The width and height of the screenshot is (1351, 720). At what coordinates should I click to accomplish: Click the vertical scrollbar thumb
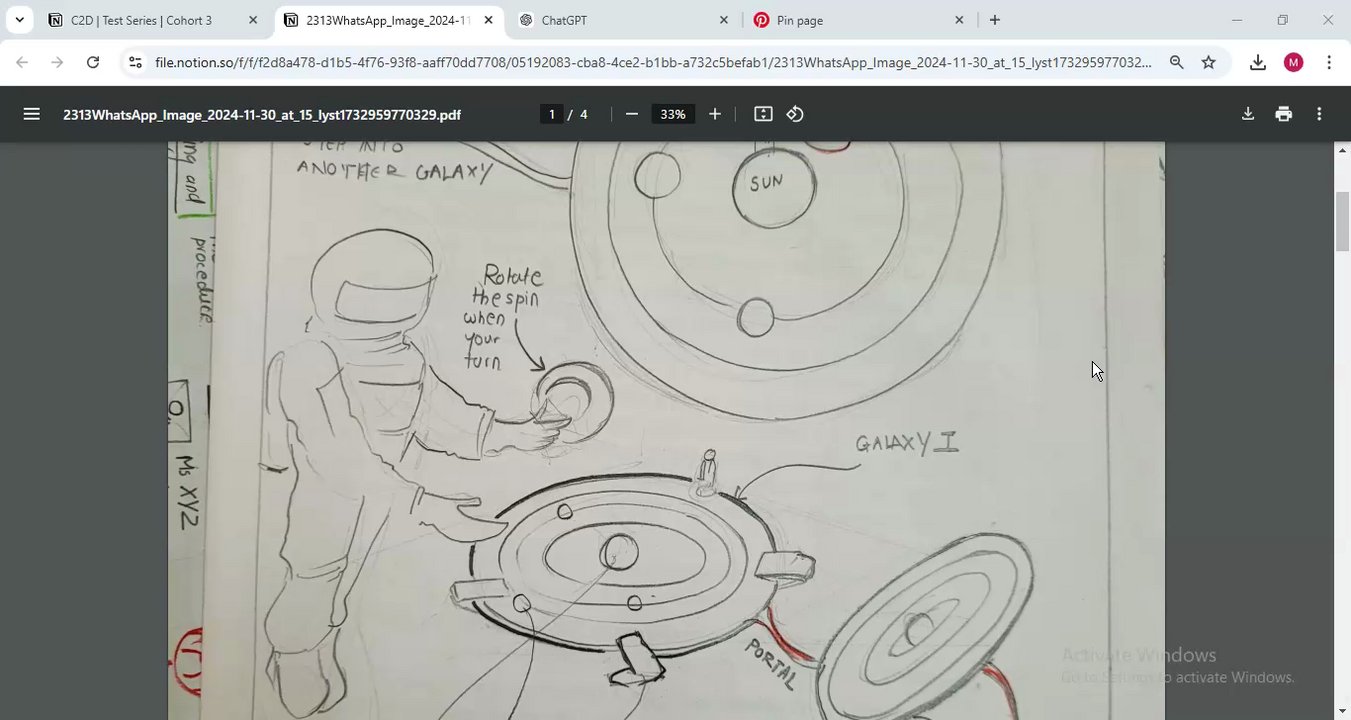(x=1342, y=221)
